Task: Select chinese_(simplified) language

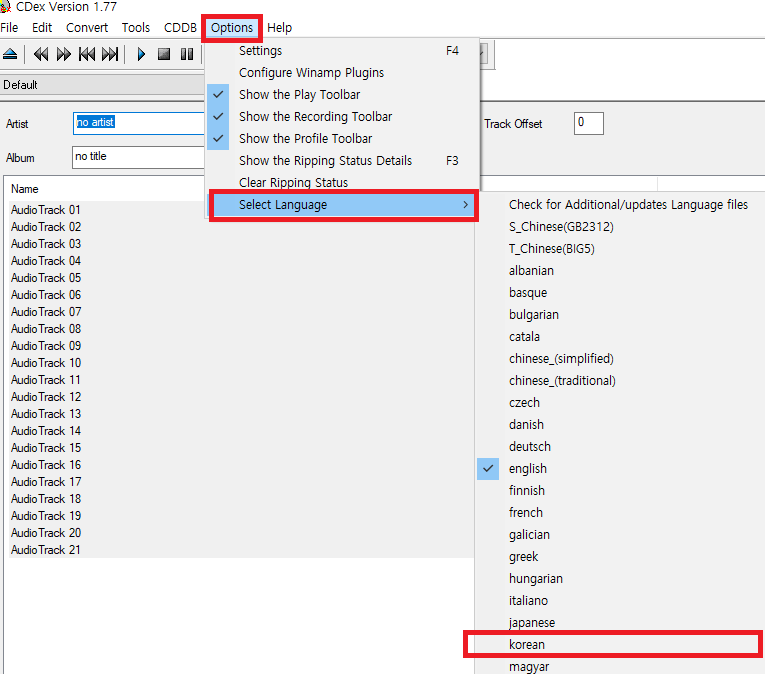Action: (620, 358)
